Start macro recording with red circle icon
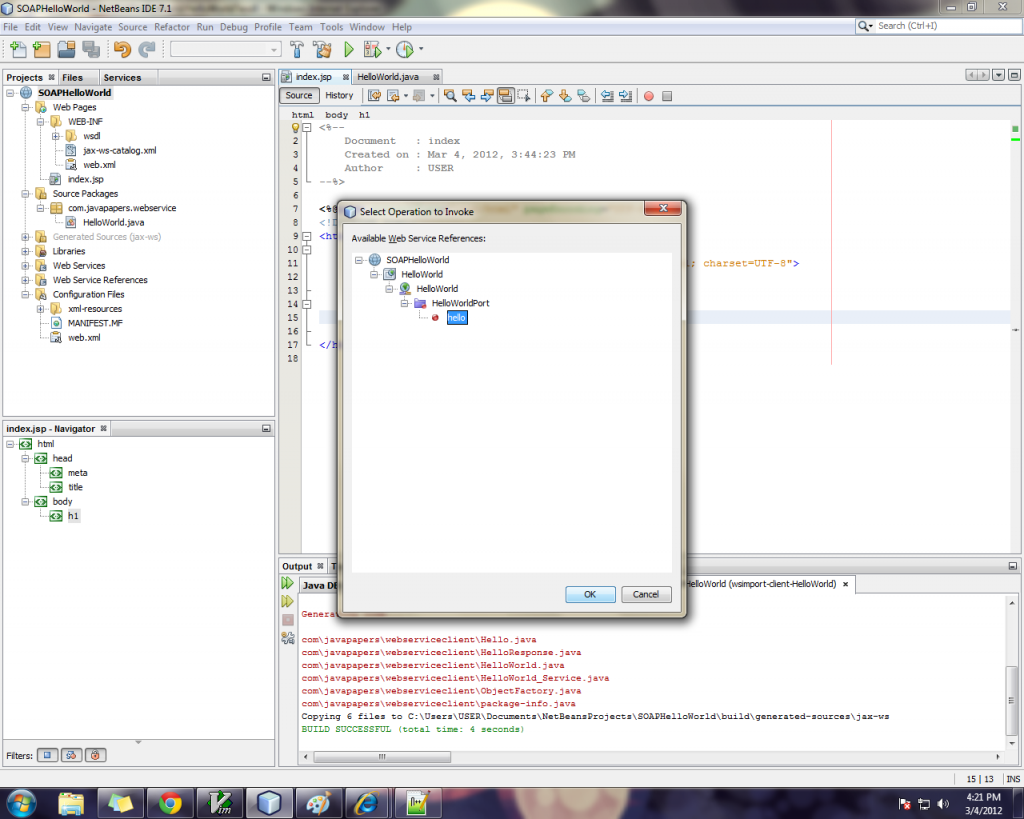Image resolution: width=1024 pixels, height=819 pixels. click(x=648, y=96)
